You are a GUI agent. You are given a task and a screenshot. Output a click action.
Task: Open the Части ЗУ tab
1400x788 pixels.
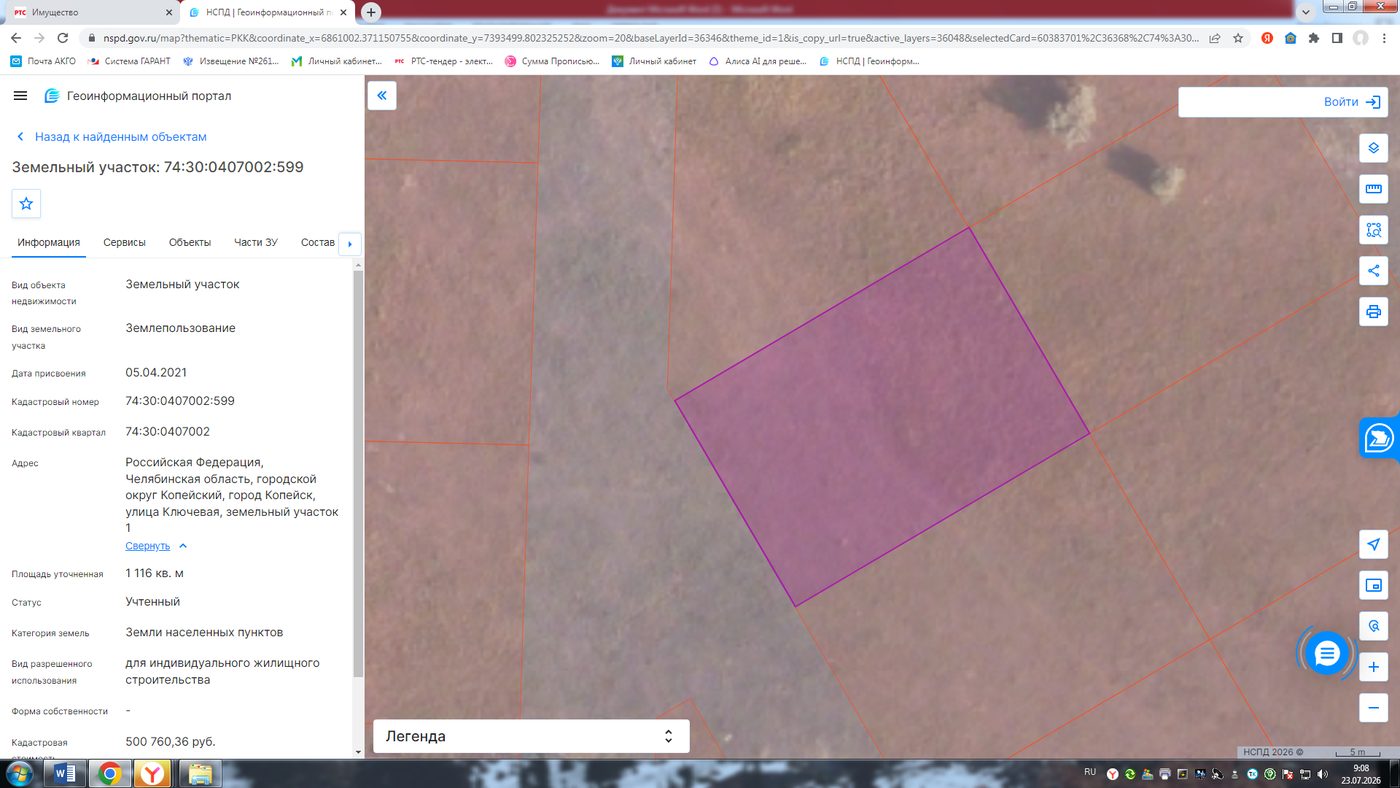(x=256, y=242)
